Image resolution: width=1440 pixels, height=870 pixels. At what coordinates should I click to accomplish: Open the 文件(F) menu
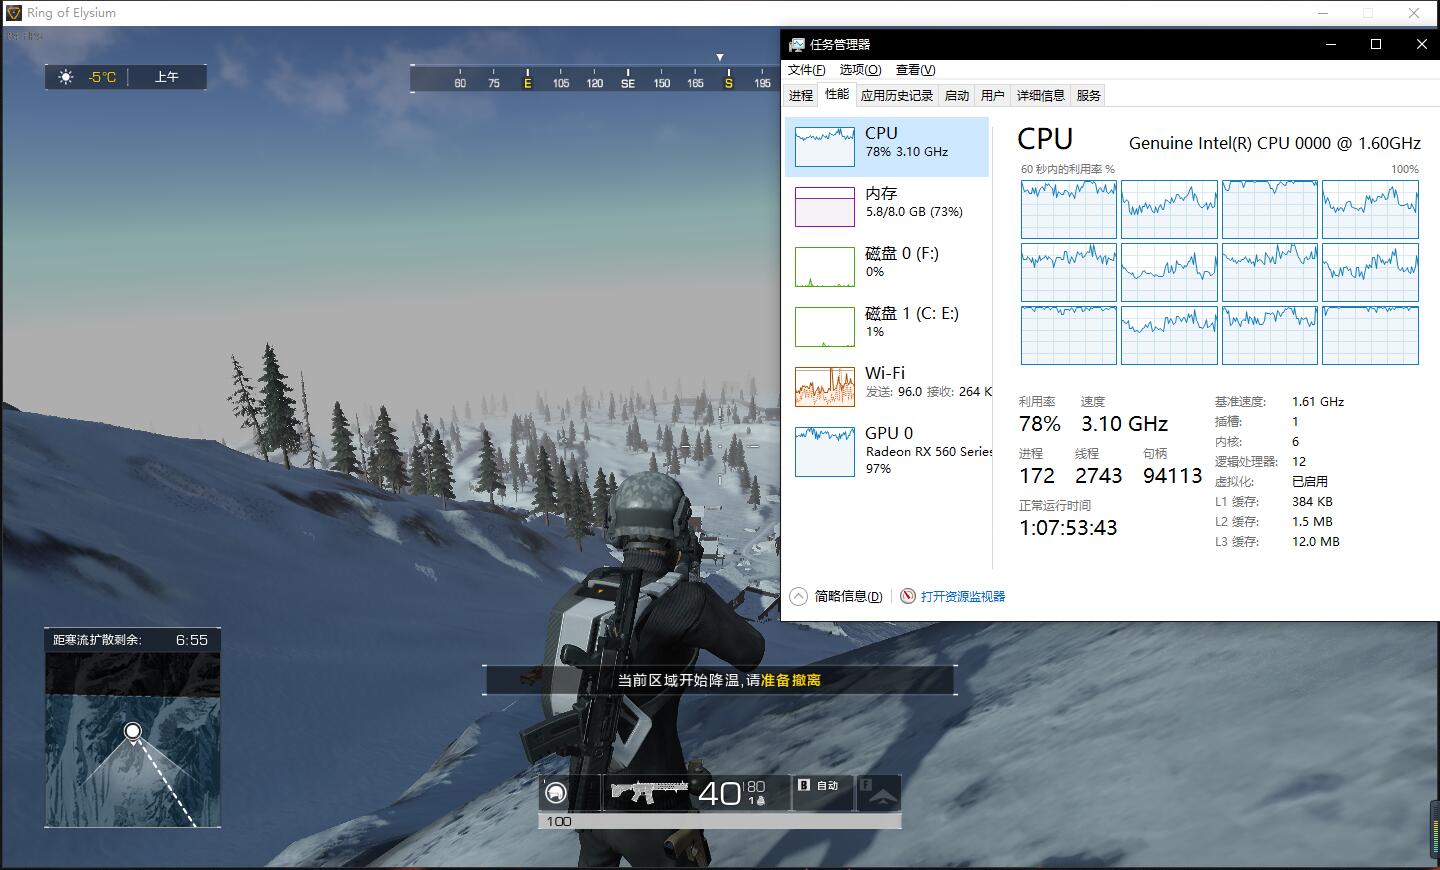pos(807,70)
